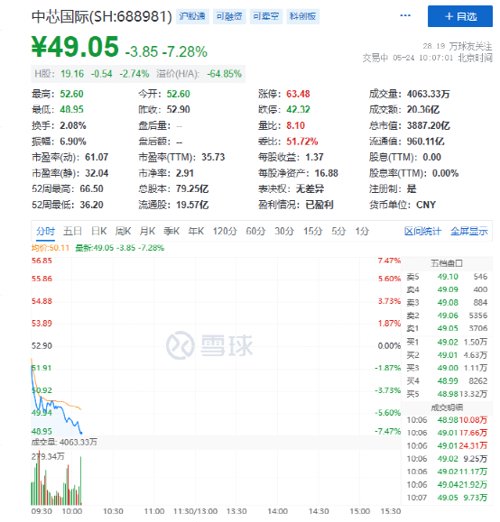Click the 卖1 order book row at 49.05
500x522 pixels.
click(447, 328)
